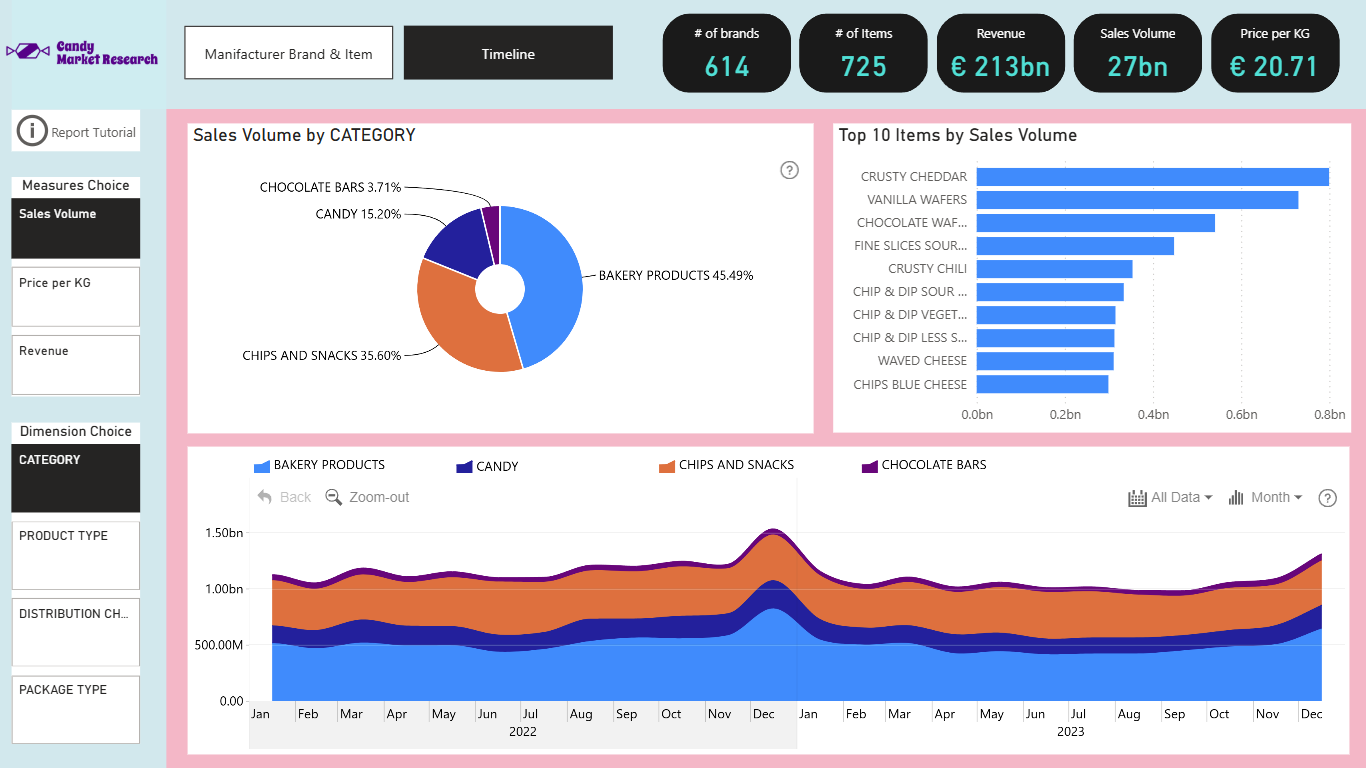Click the CHOCOLATE WAF... bar

(1096, 223)
